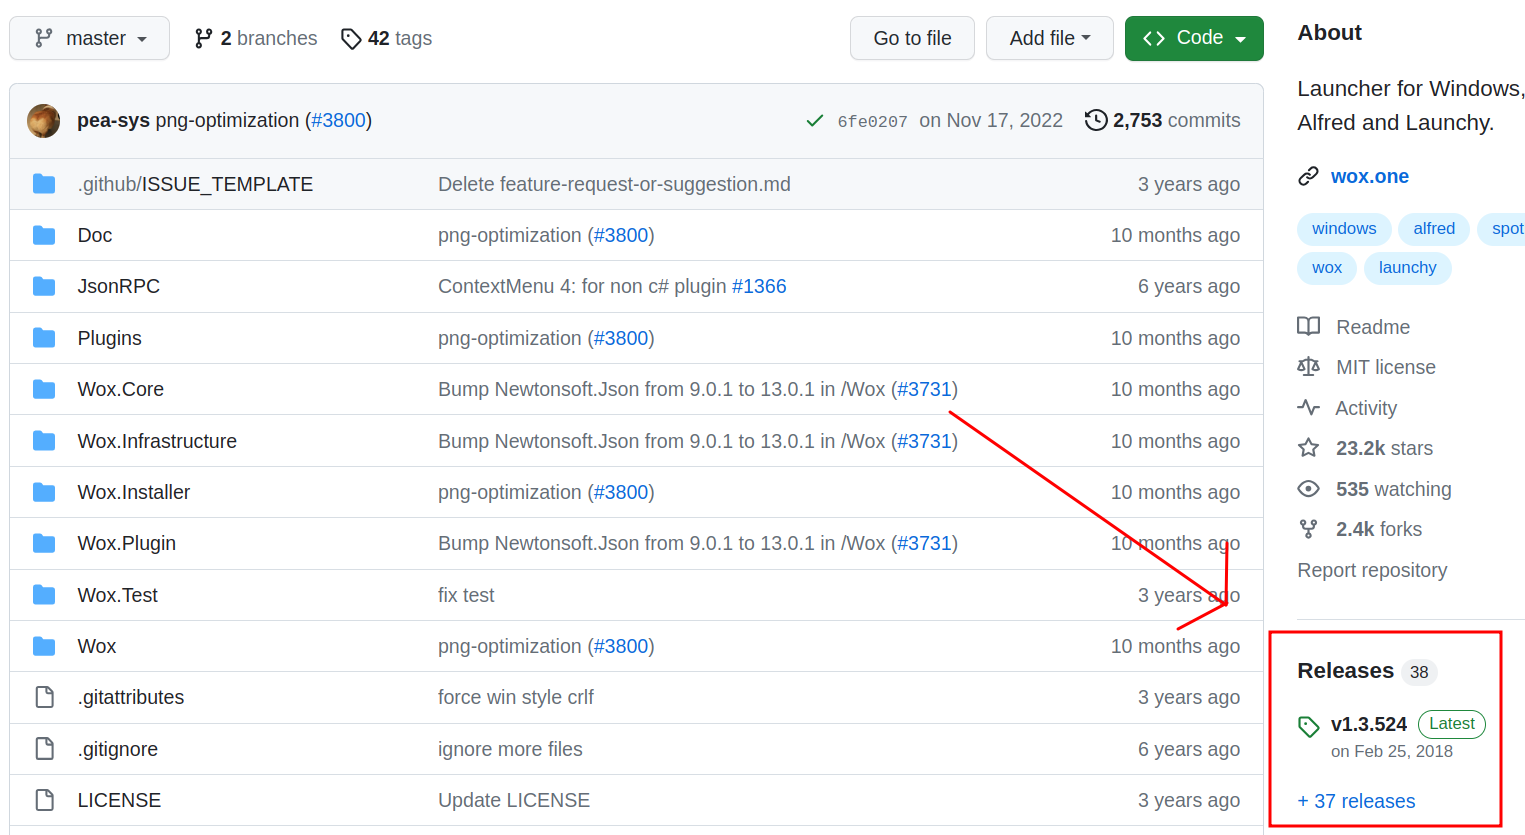This screenshot has height=835, width=1525.
Task: Click the file icon beside .gitattributes
Action: point(44,697)
